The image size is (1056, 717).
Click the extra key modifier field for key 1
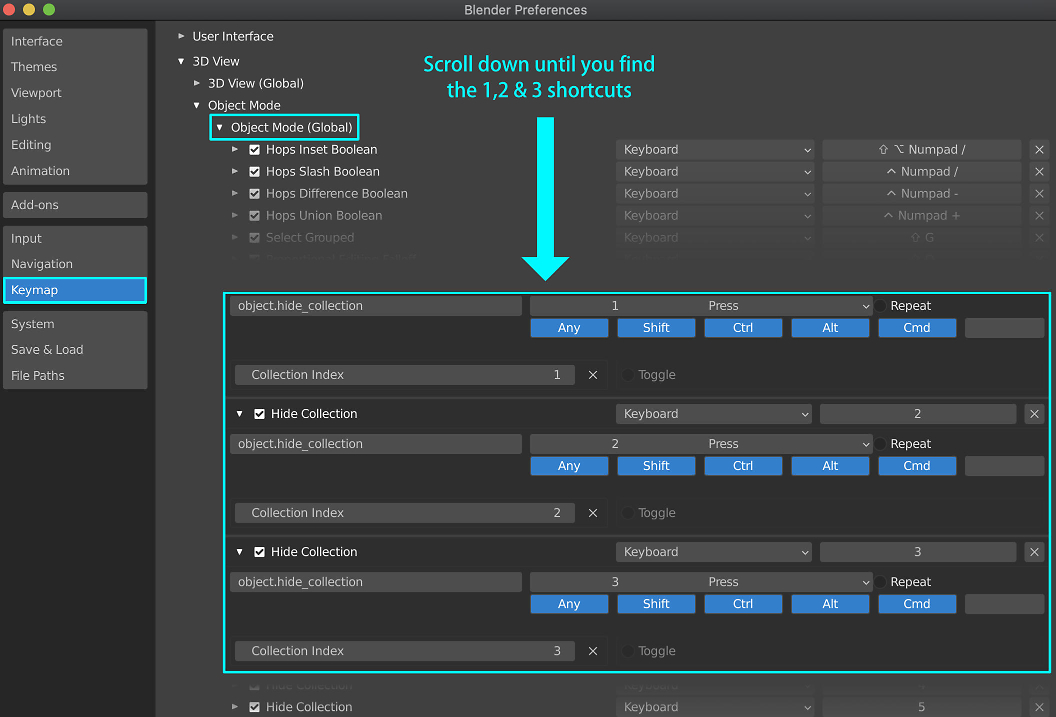point(1004,328)
